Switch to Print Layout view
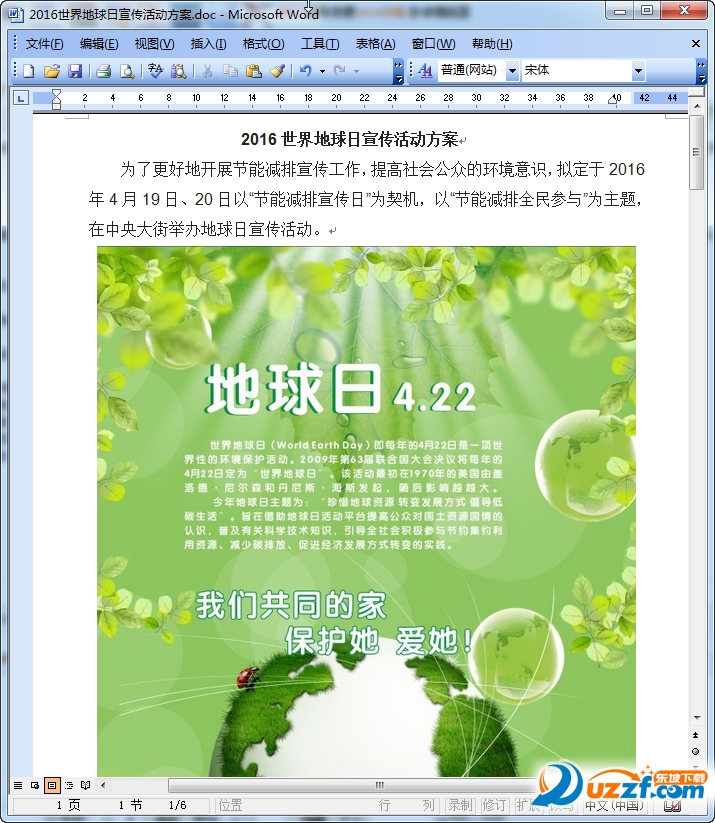 click(x=51, y=785)
